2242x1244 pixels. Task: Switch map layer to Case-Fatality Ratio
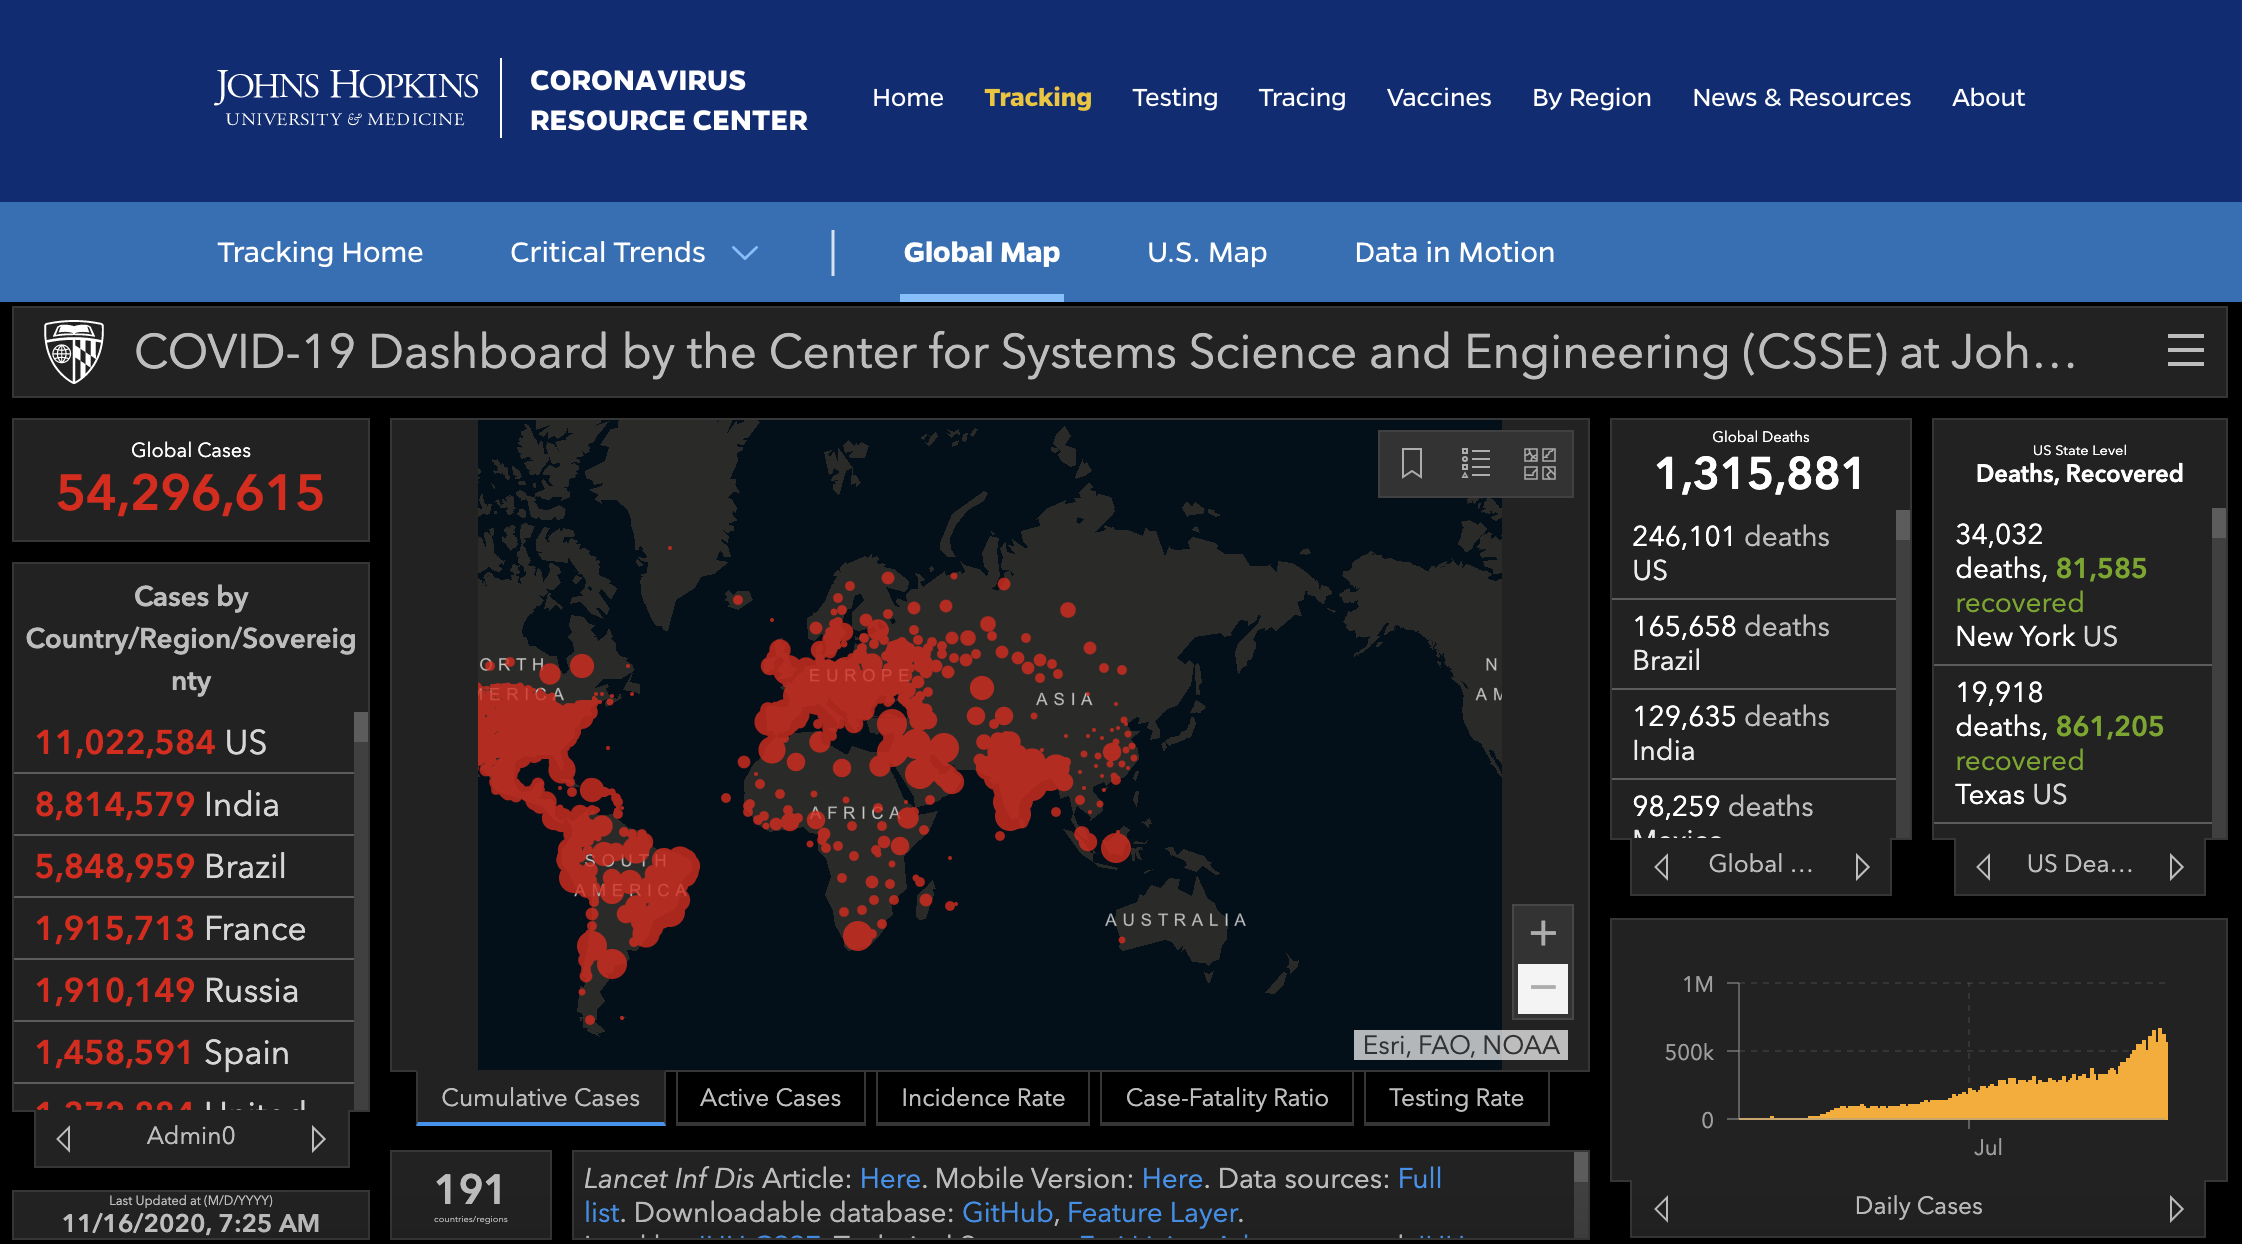point(1226,1098)
